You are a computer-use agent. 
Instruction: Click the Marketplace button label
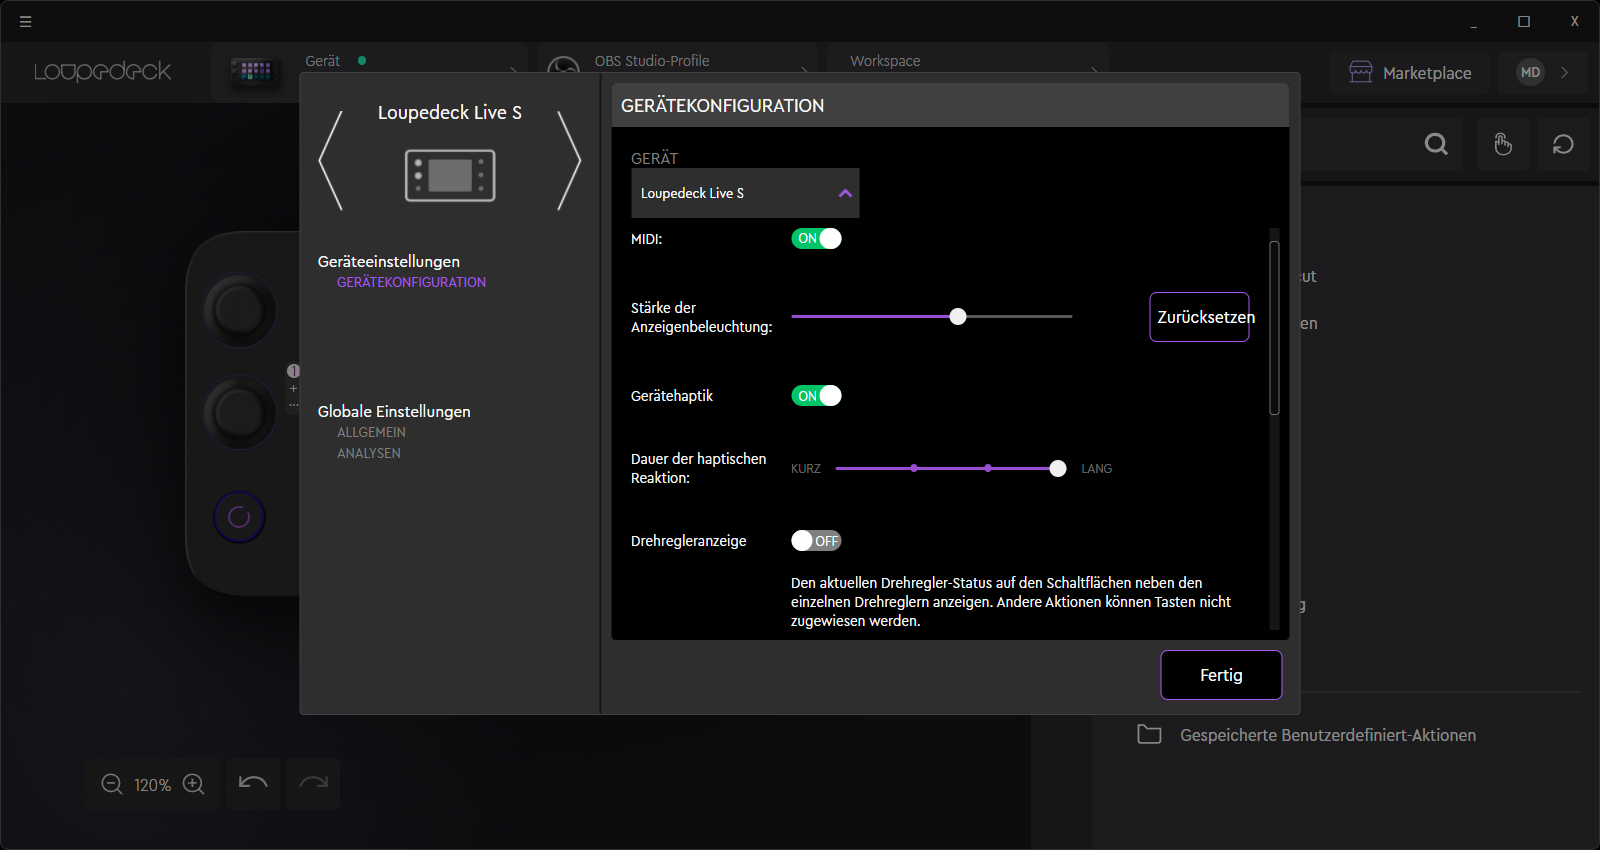point(1427,73)
